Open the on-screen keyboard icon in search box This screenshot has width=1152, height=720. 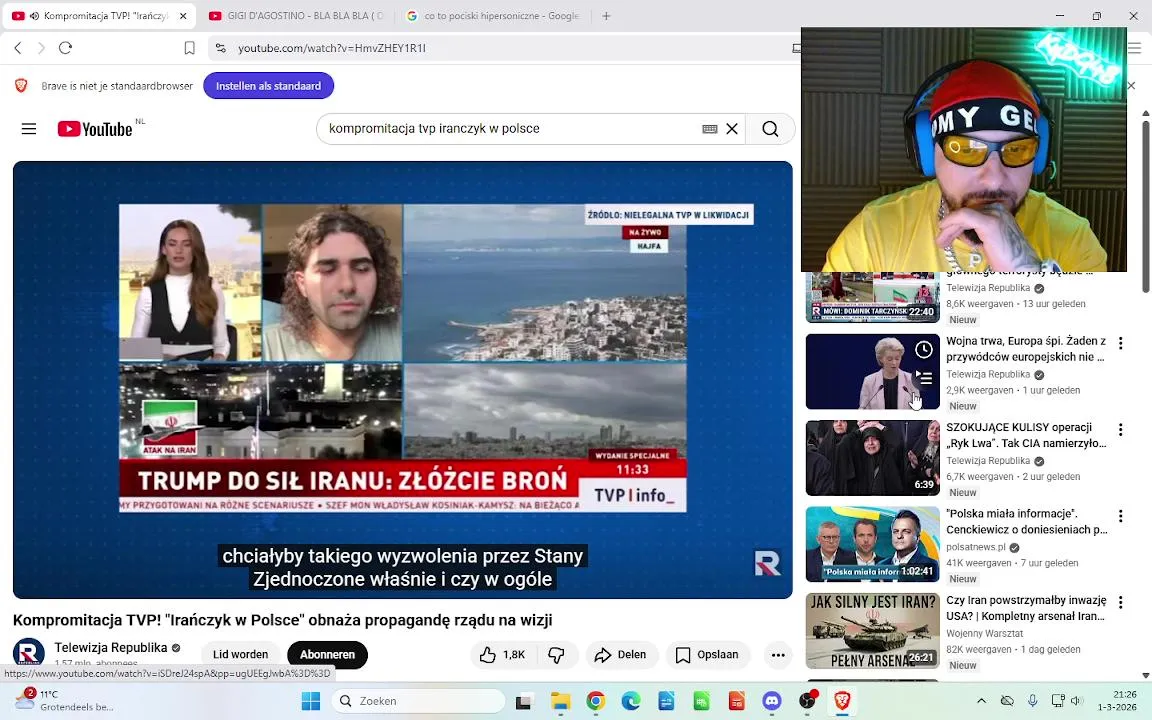click(x=710, y=129)
